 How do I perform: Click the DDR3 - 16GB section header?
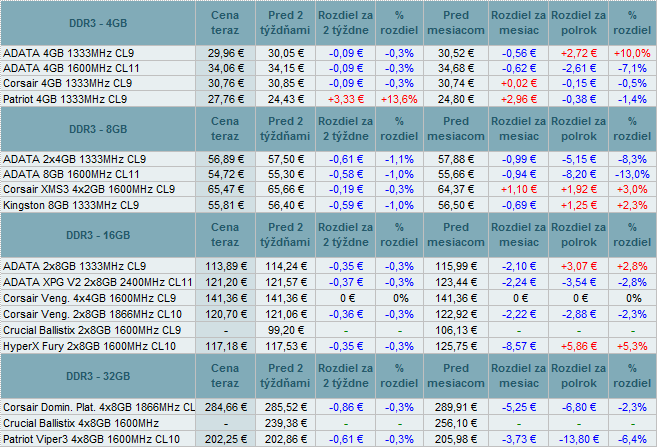(98, 235)
